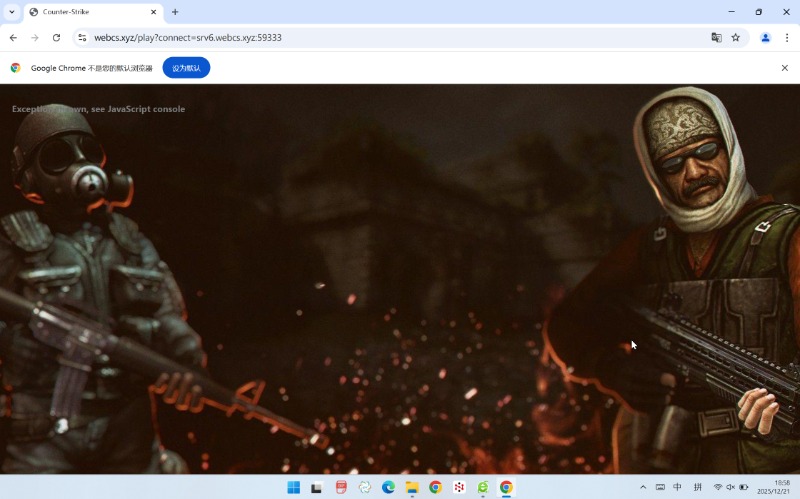Image resolution: width=800 pixels, height=499 pixels.
Task: Open Chrome's three-dot menu
Action: [x=787, y=38]
